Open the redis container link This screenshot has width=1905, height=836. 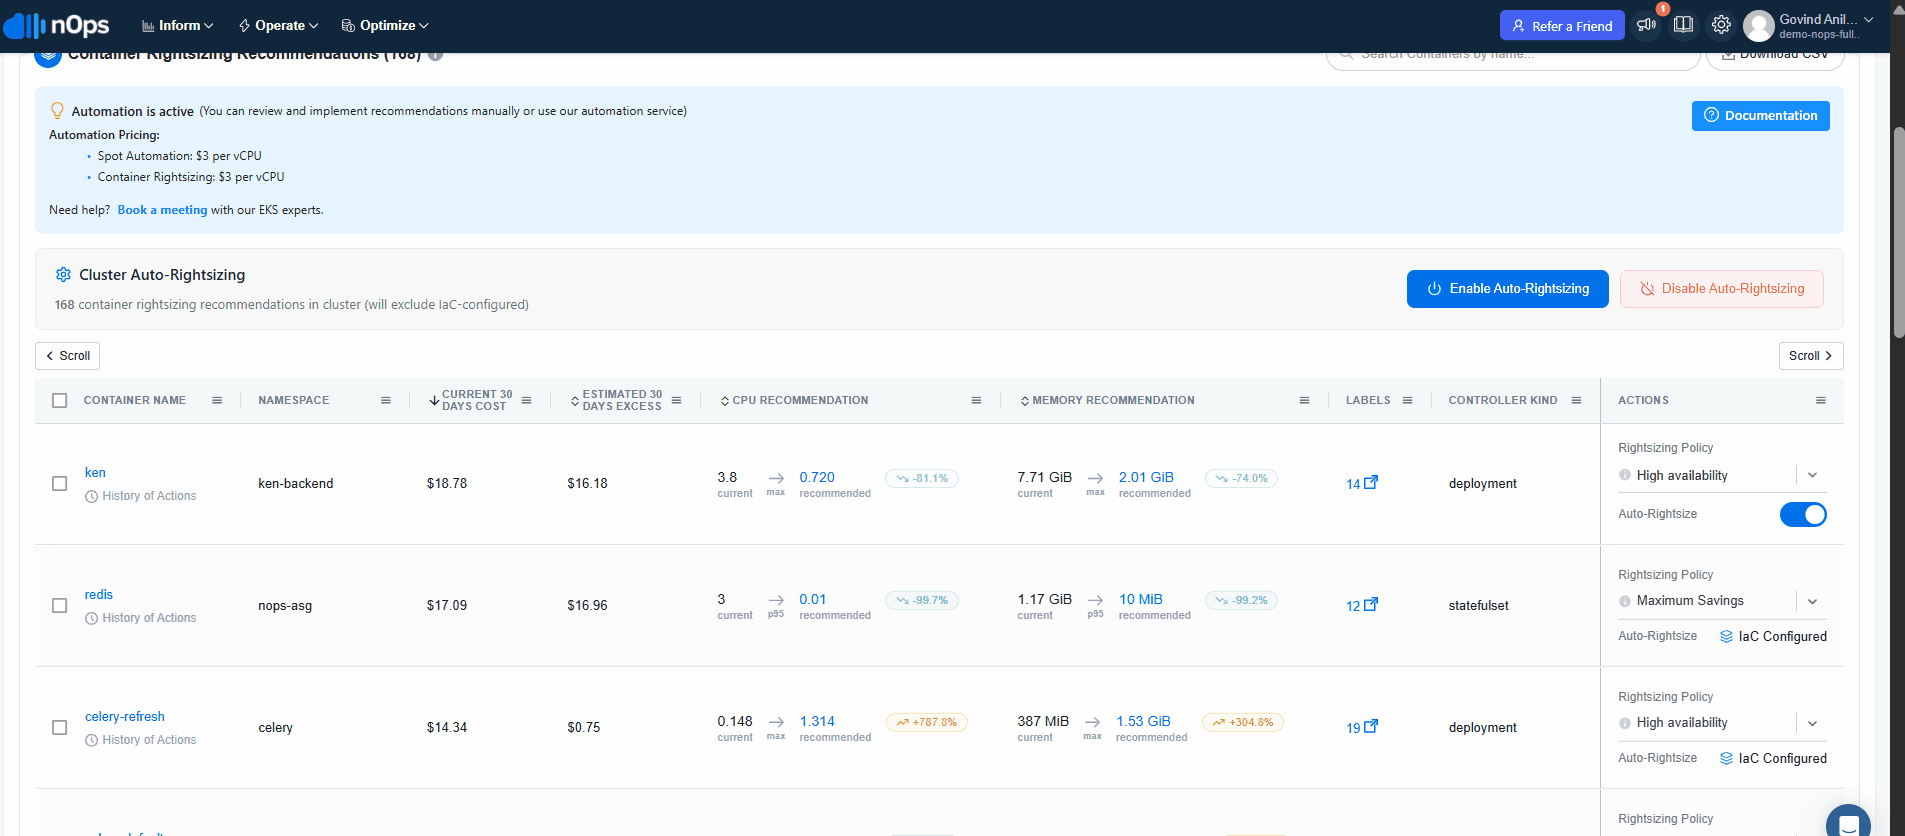(x=99, y=595)
